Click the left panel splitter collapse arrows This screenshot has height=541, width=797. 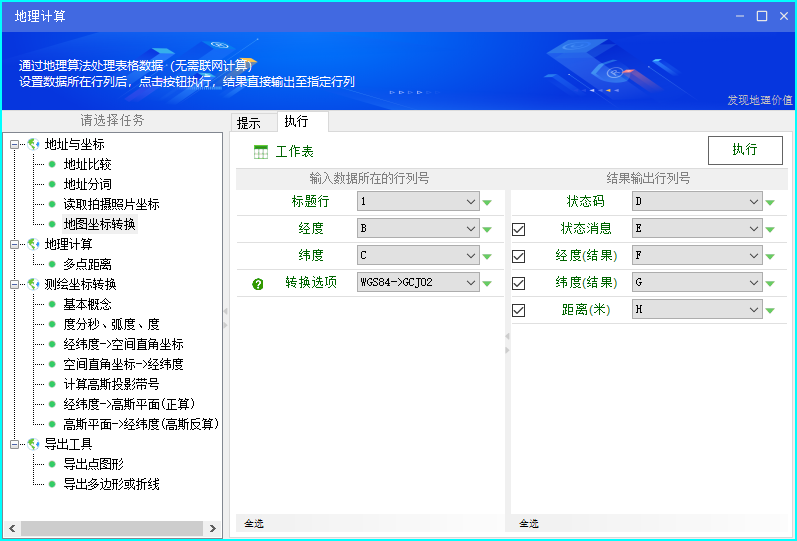pos(226,318)
